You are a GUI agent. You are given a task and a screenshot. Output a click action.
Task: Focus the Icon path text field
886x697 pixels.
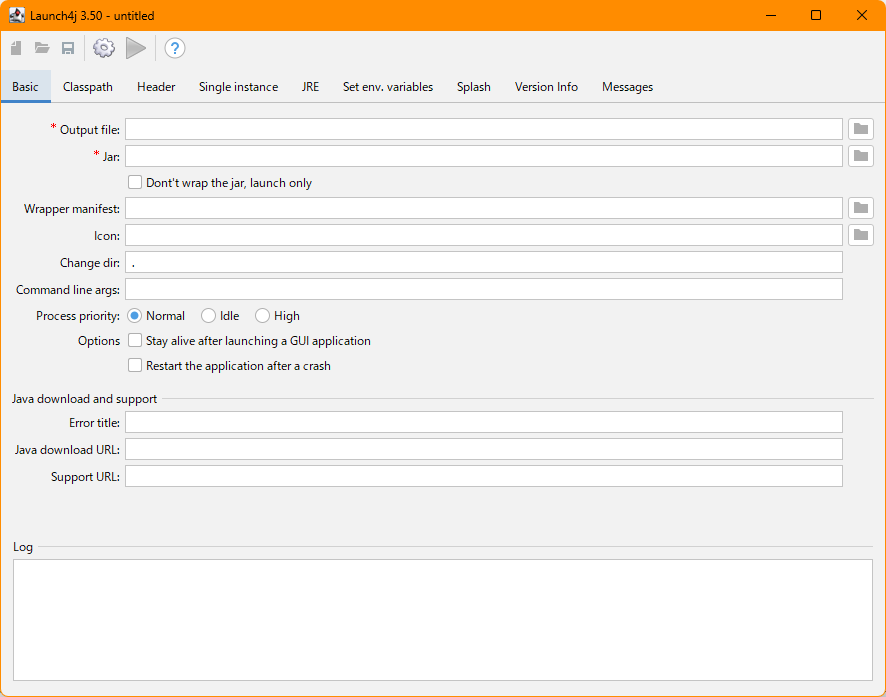pyautogui.click(x=484, y=235)
